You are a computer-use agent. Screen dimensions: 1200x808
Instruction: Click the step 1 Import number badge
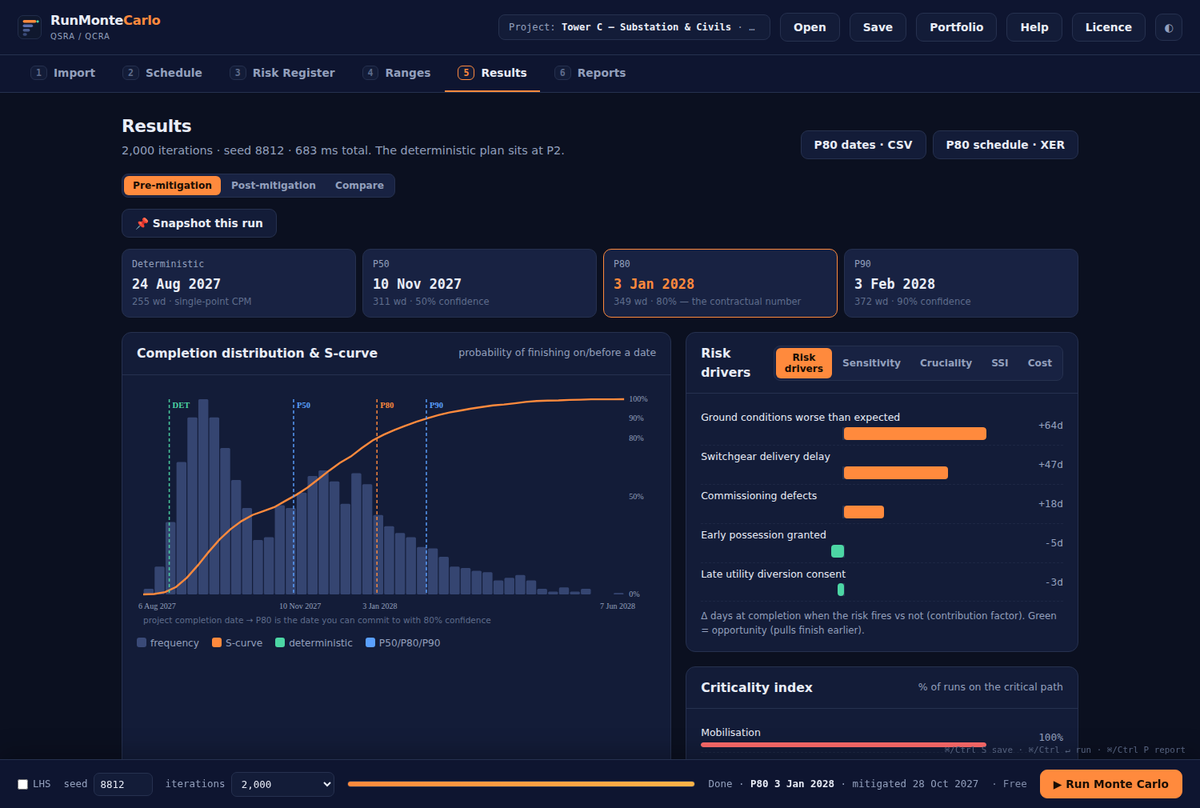click(x=39, y=73)
